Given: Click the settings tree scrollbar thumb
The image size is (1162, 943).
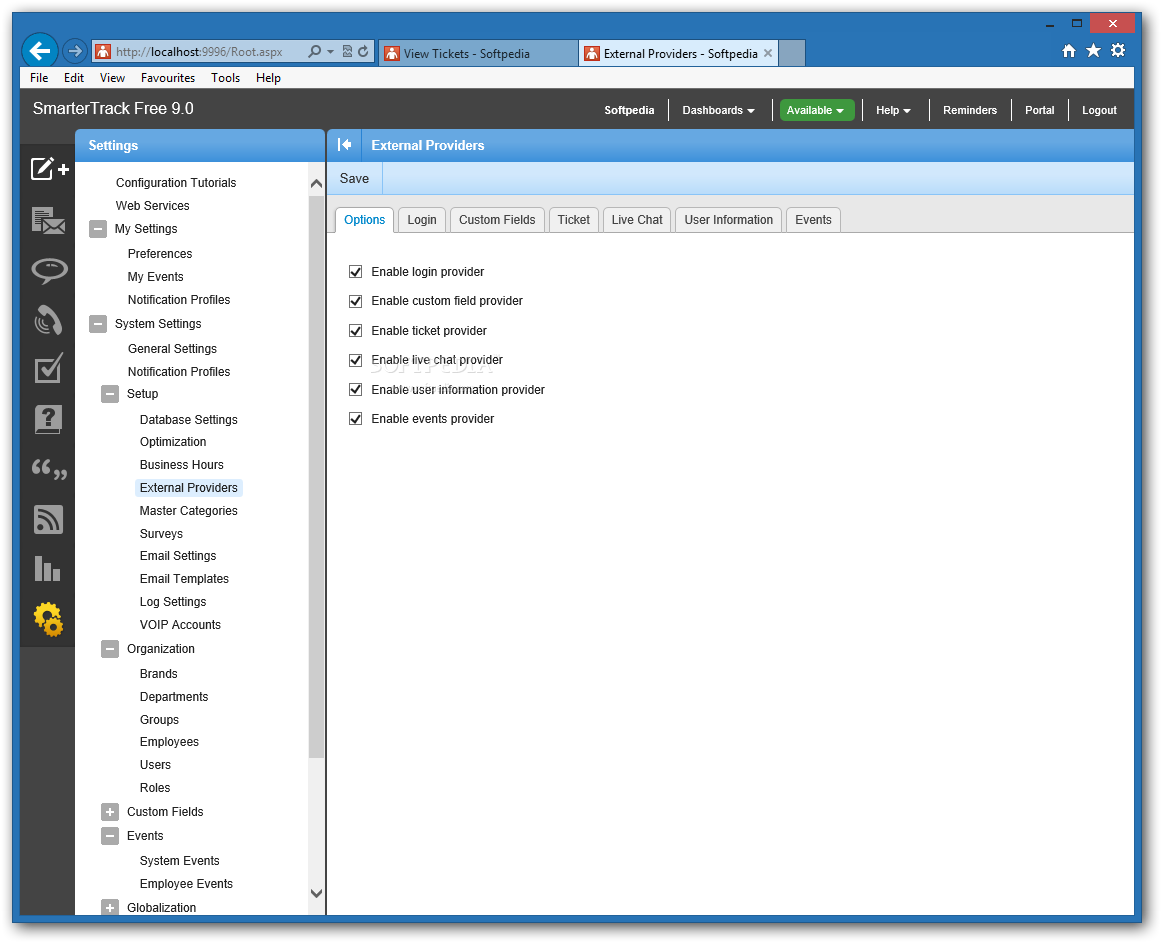Looking at the screenshot, I should click(316, 477).
